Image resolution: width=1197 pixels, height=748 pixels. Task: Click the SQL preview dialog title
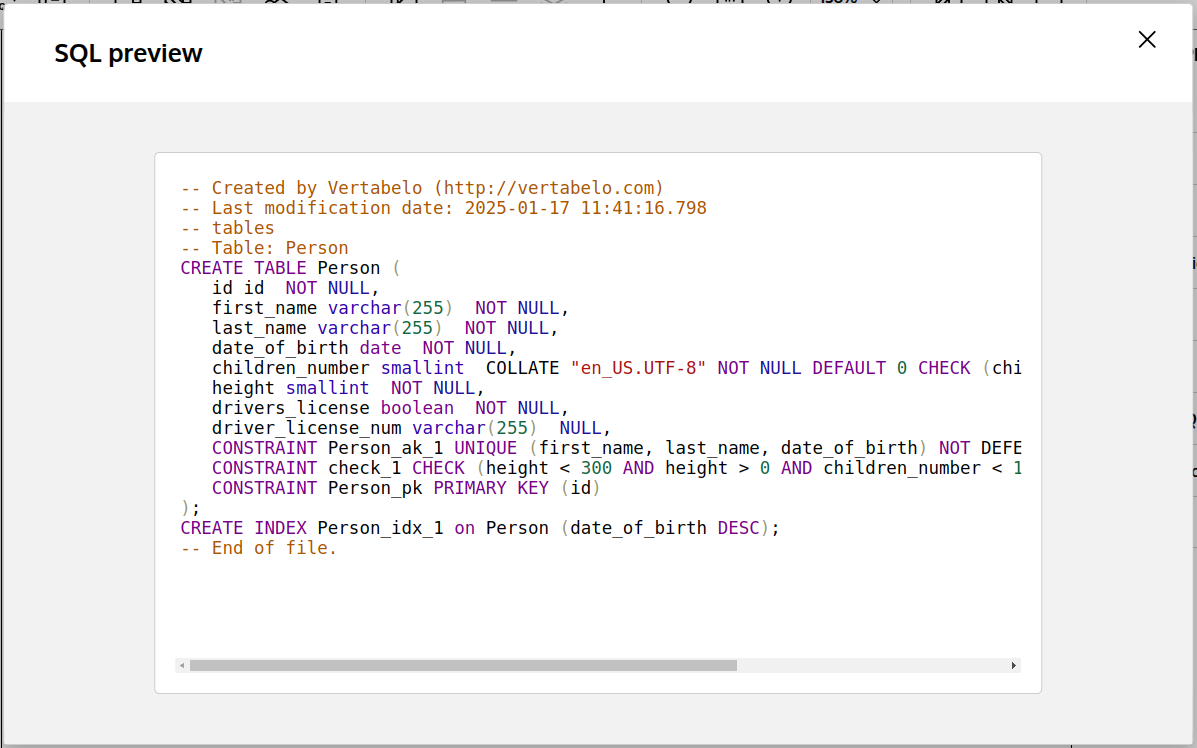128,54
